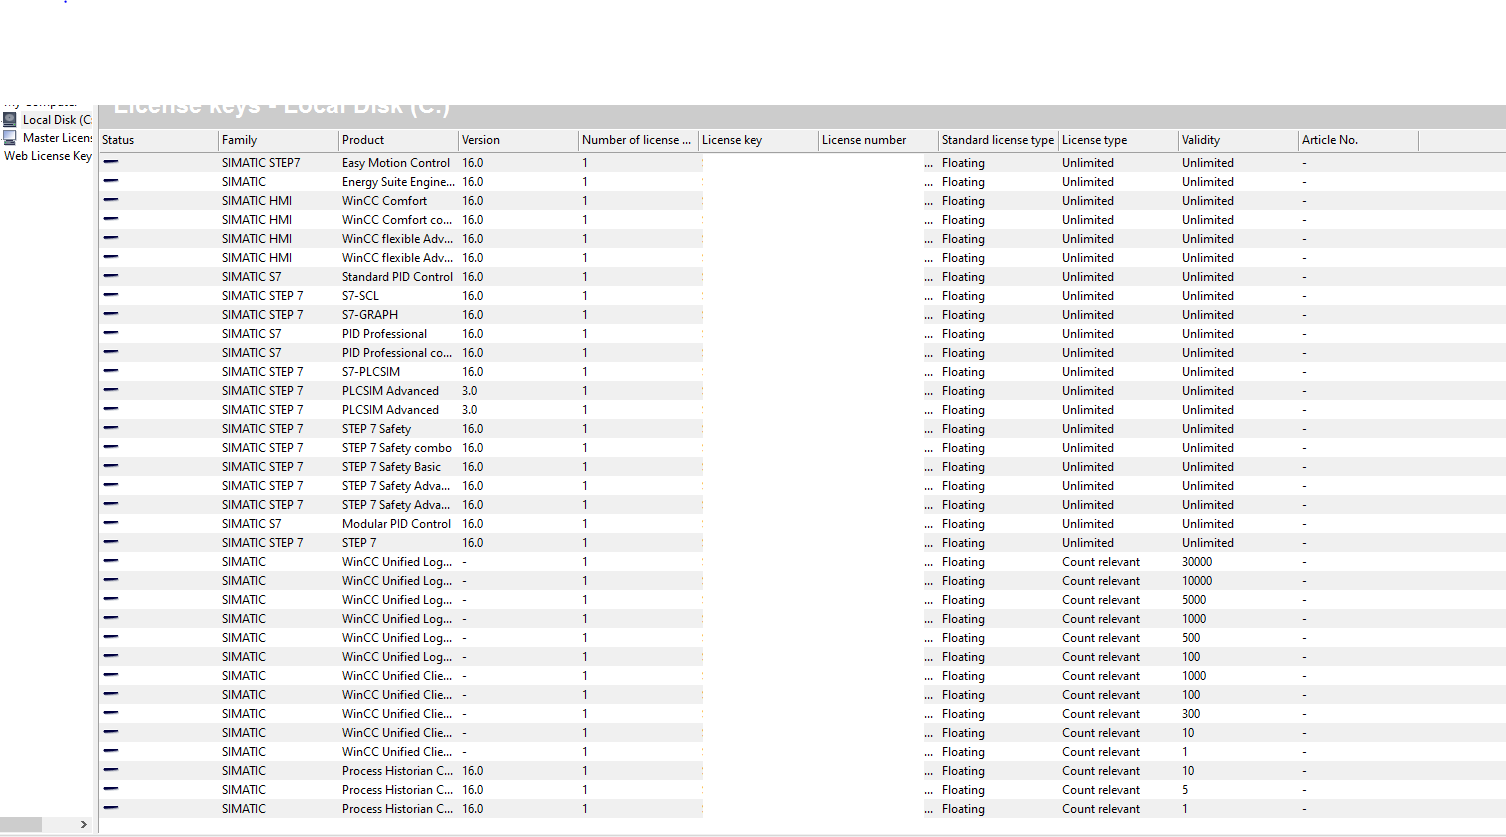Image resolution: width=1506 pixels, height=837 pixels.
Task: Click the validity value 10000
Action: coord(1197,581)
